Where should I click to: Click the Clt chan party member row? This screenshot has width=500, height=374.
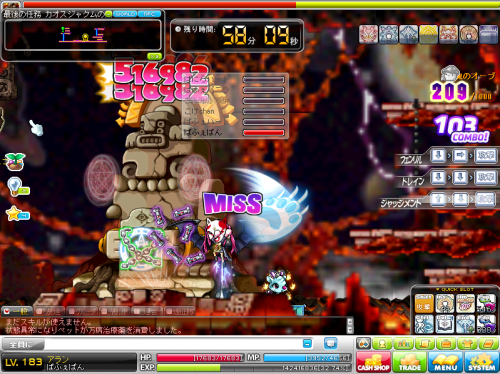[x=235, y=111]
